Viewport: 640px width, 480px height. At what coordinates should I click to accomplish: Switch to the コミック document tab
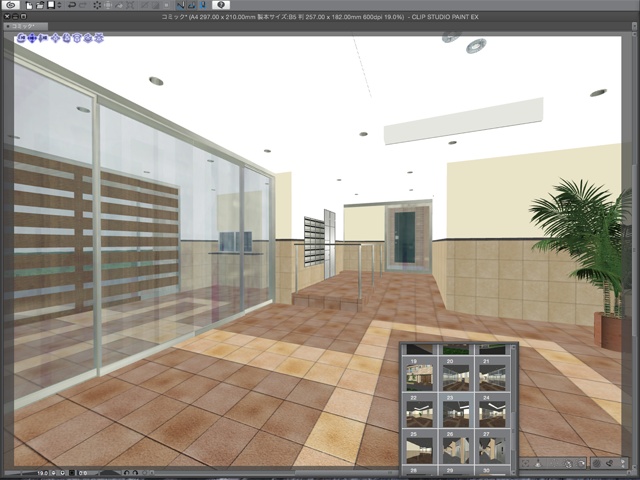pyautogui.click(x=25, y=26)
